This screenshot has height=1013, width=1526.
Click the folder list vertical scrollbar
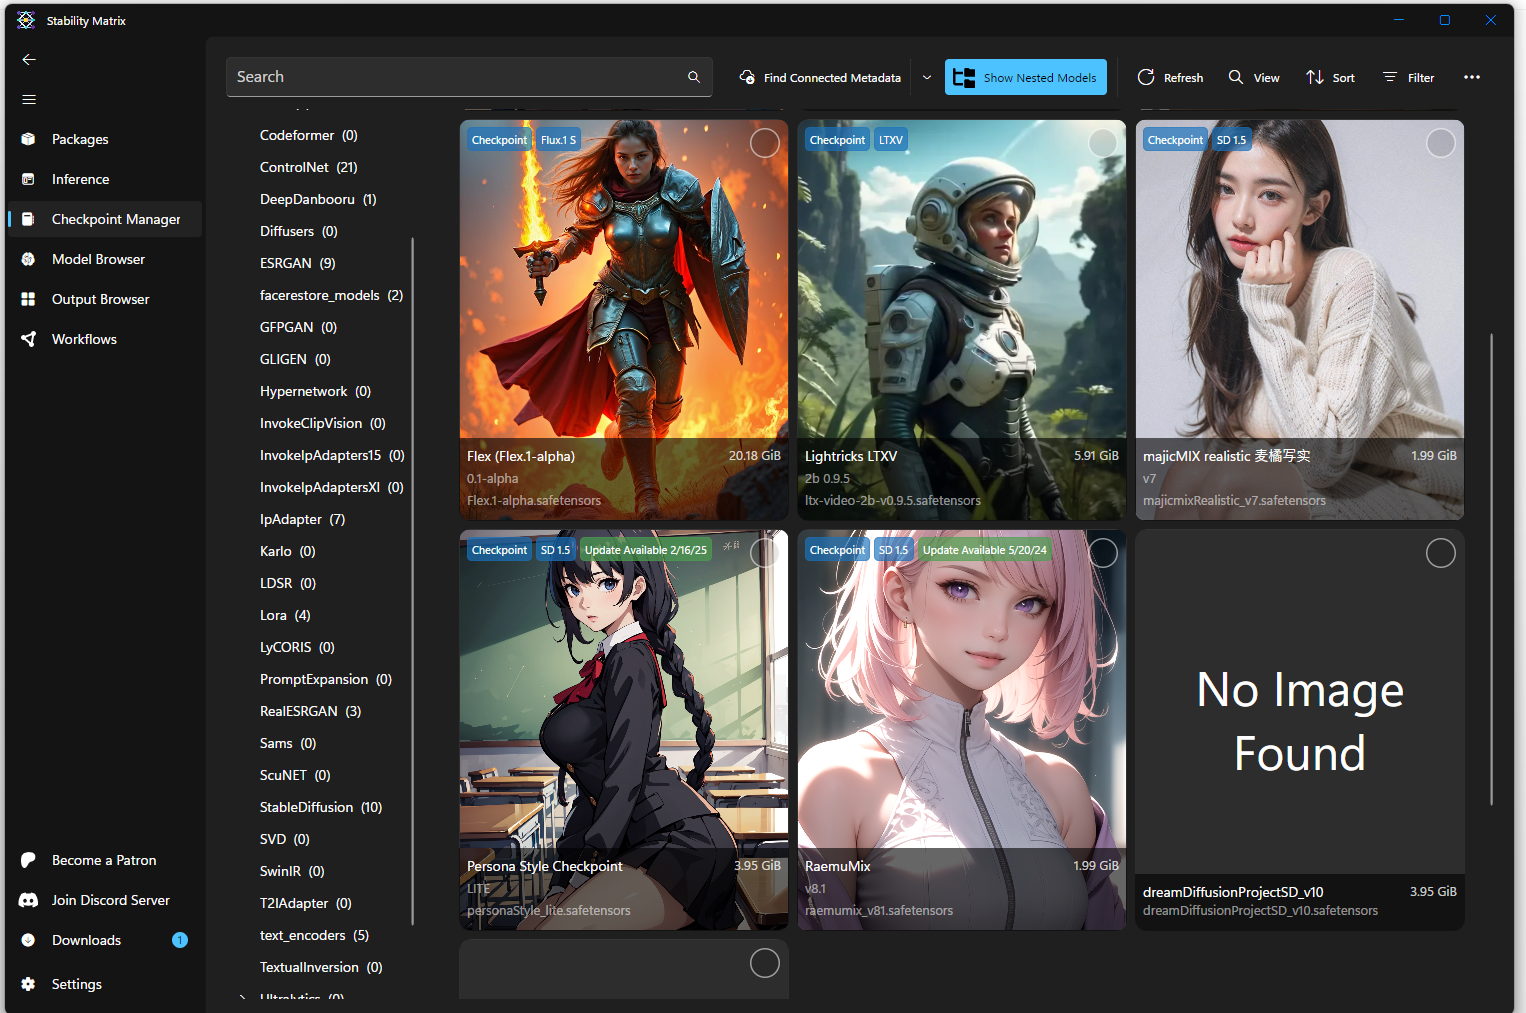pyautogui.click(x=412, y=582)
